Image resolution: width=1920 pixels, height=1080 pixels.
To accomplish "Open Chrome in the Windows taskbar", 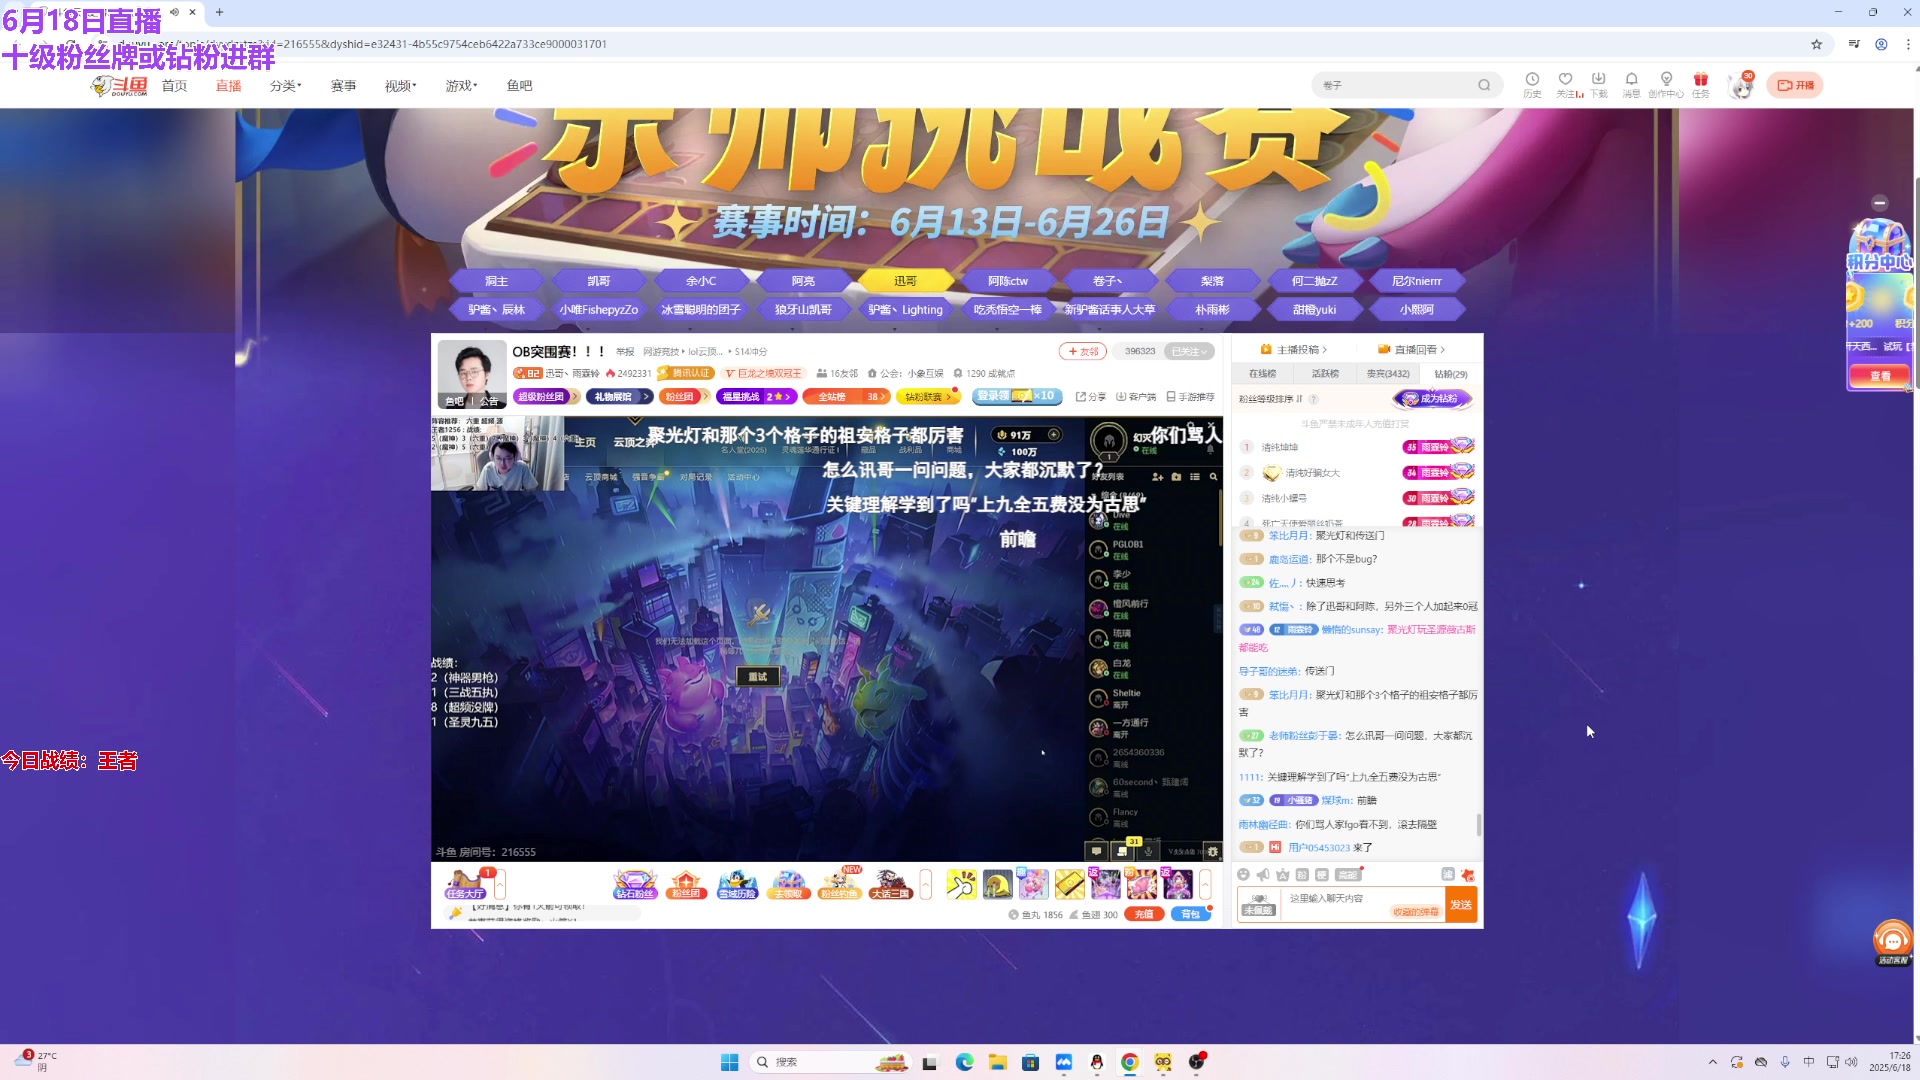I will point(1130,1062).
